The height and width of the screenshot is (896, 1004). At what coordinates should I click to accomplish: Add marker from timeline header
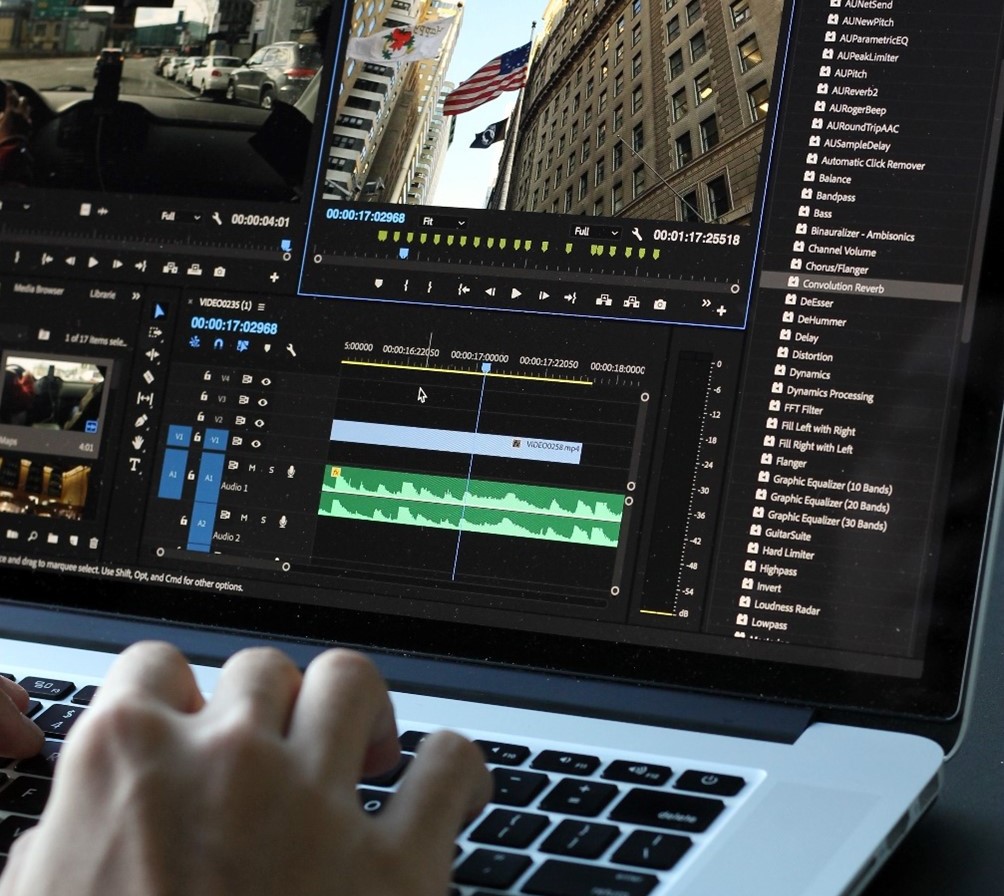267,348
